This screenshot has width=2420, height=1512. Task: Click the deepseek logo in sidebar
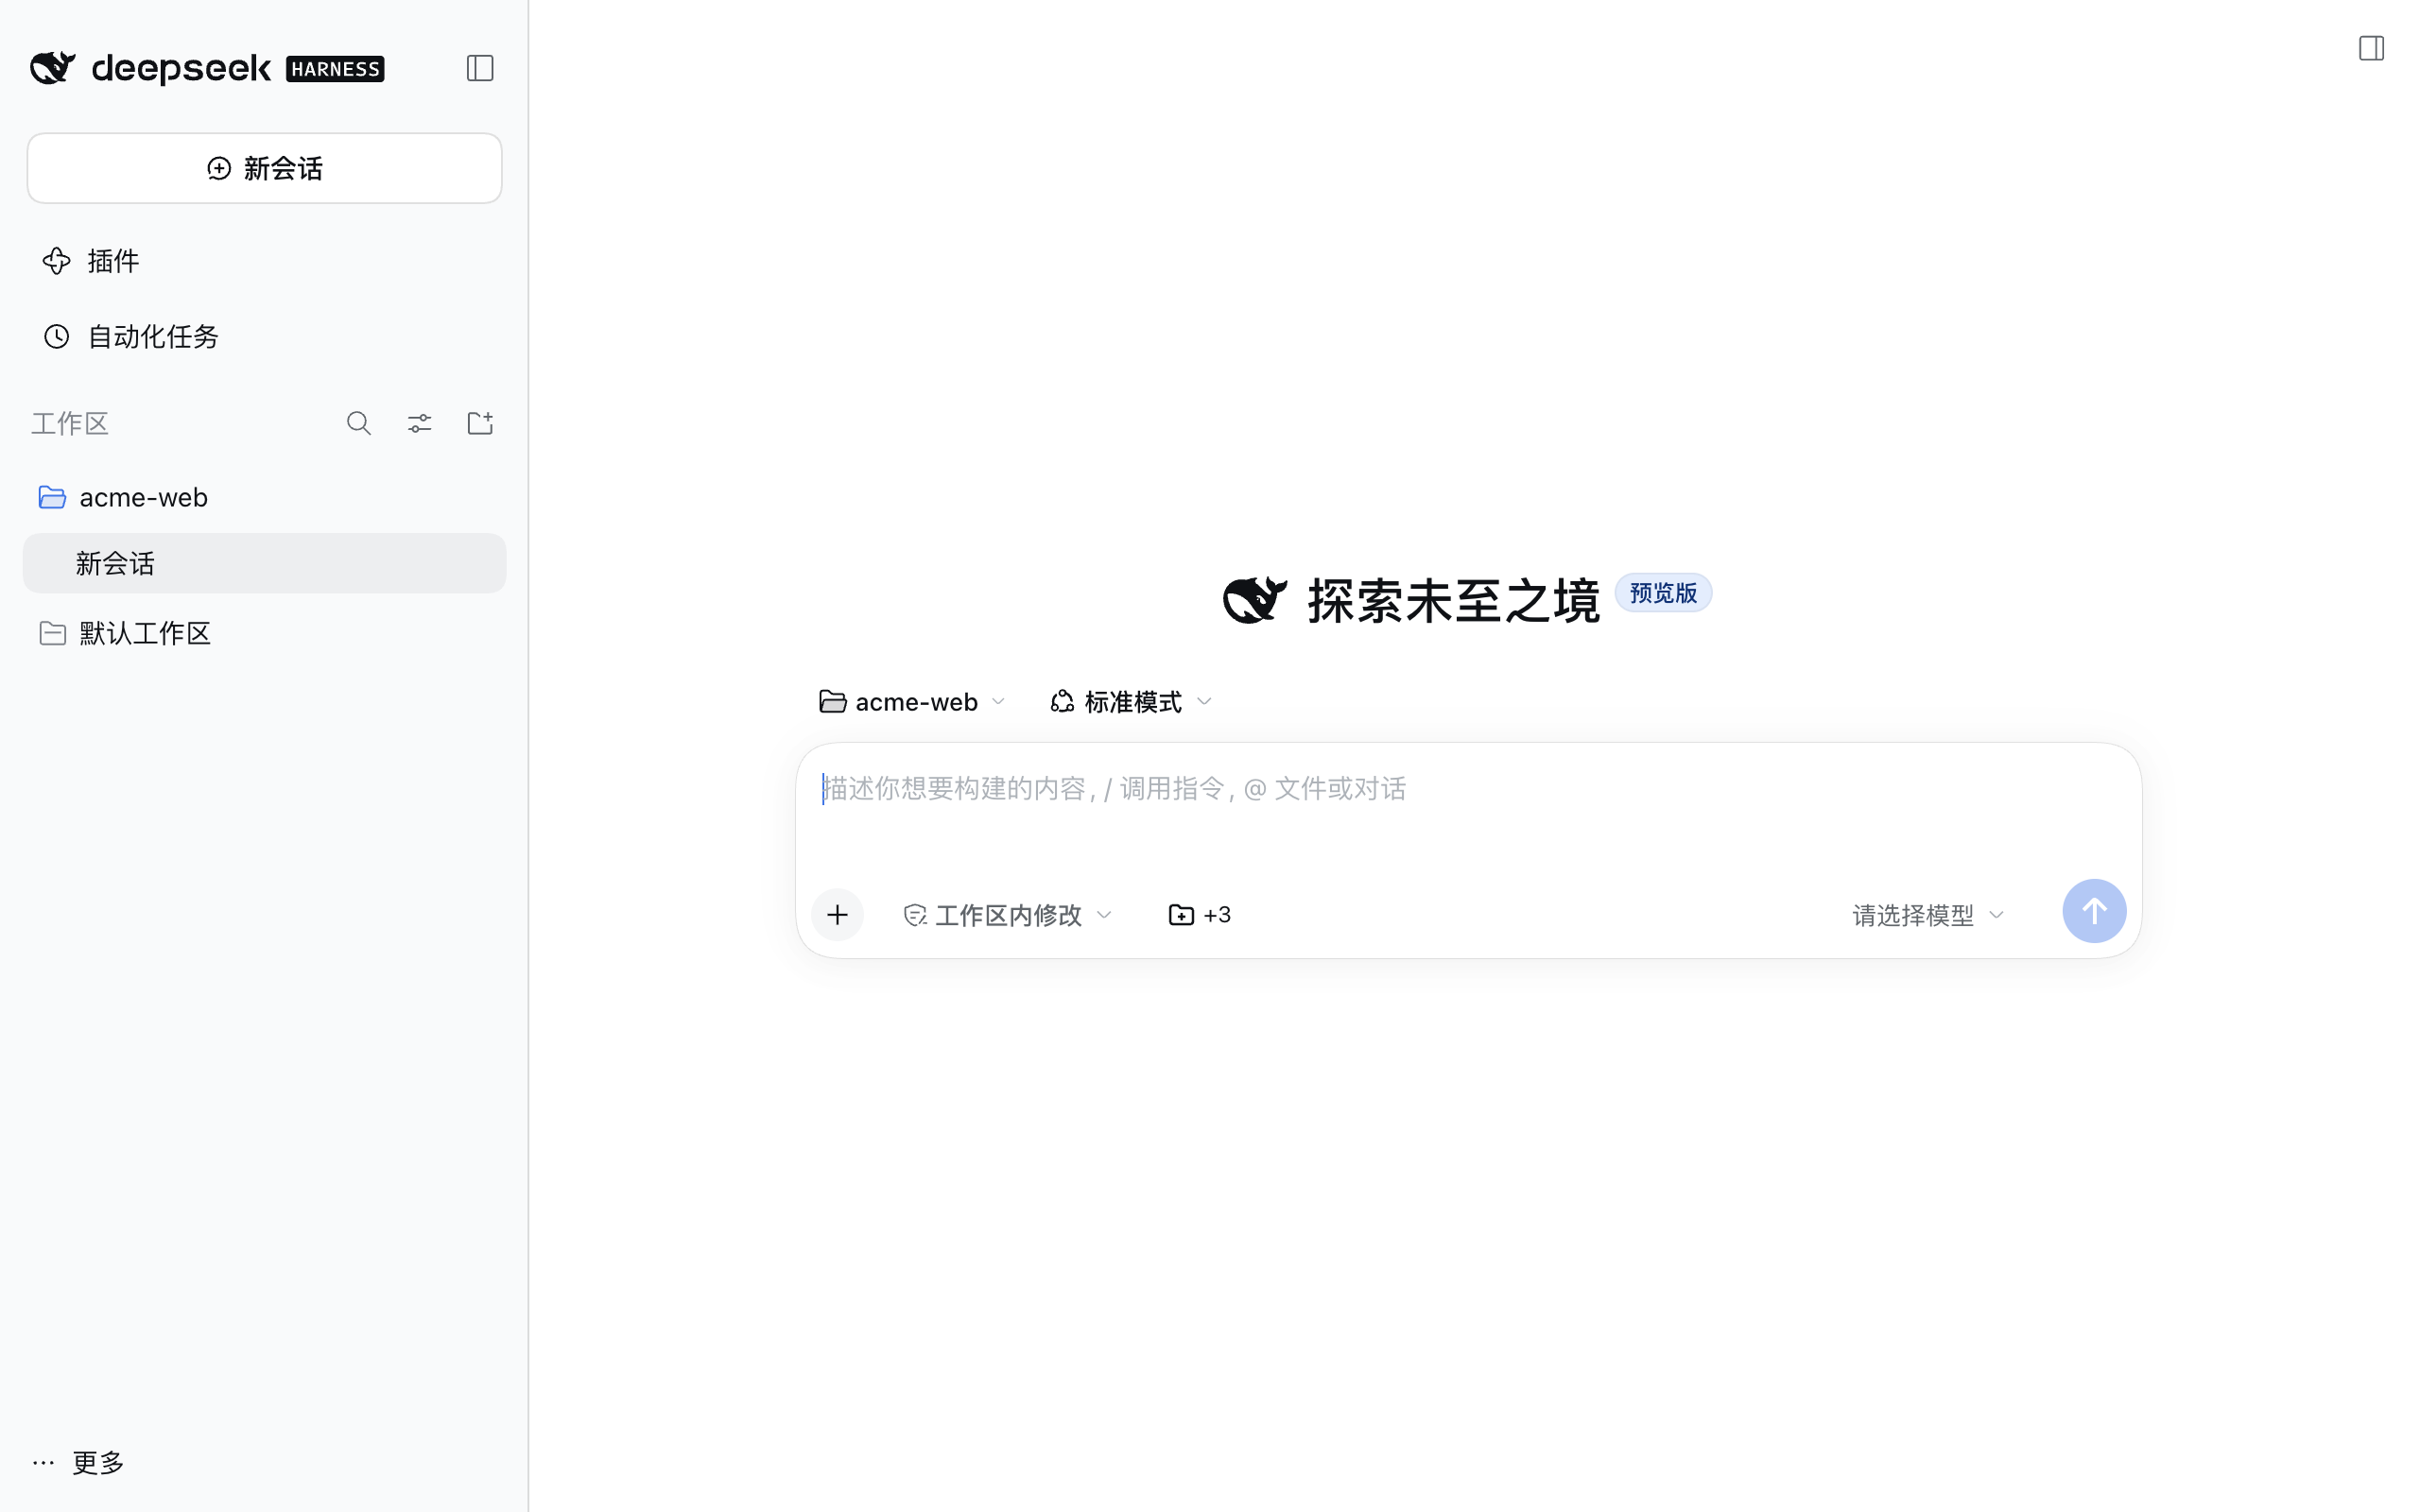coord(150,68)
